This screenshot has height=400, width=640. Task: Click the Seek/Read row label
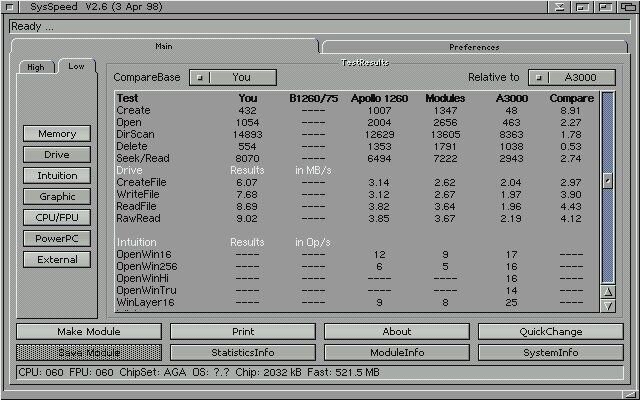(143, 158)
